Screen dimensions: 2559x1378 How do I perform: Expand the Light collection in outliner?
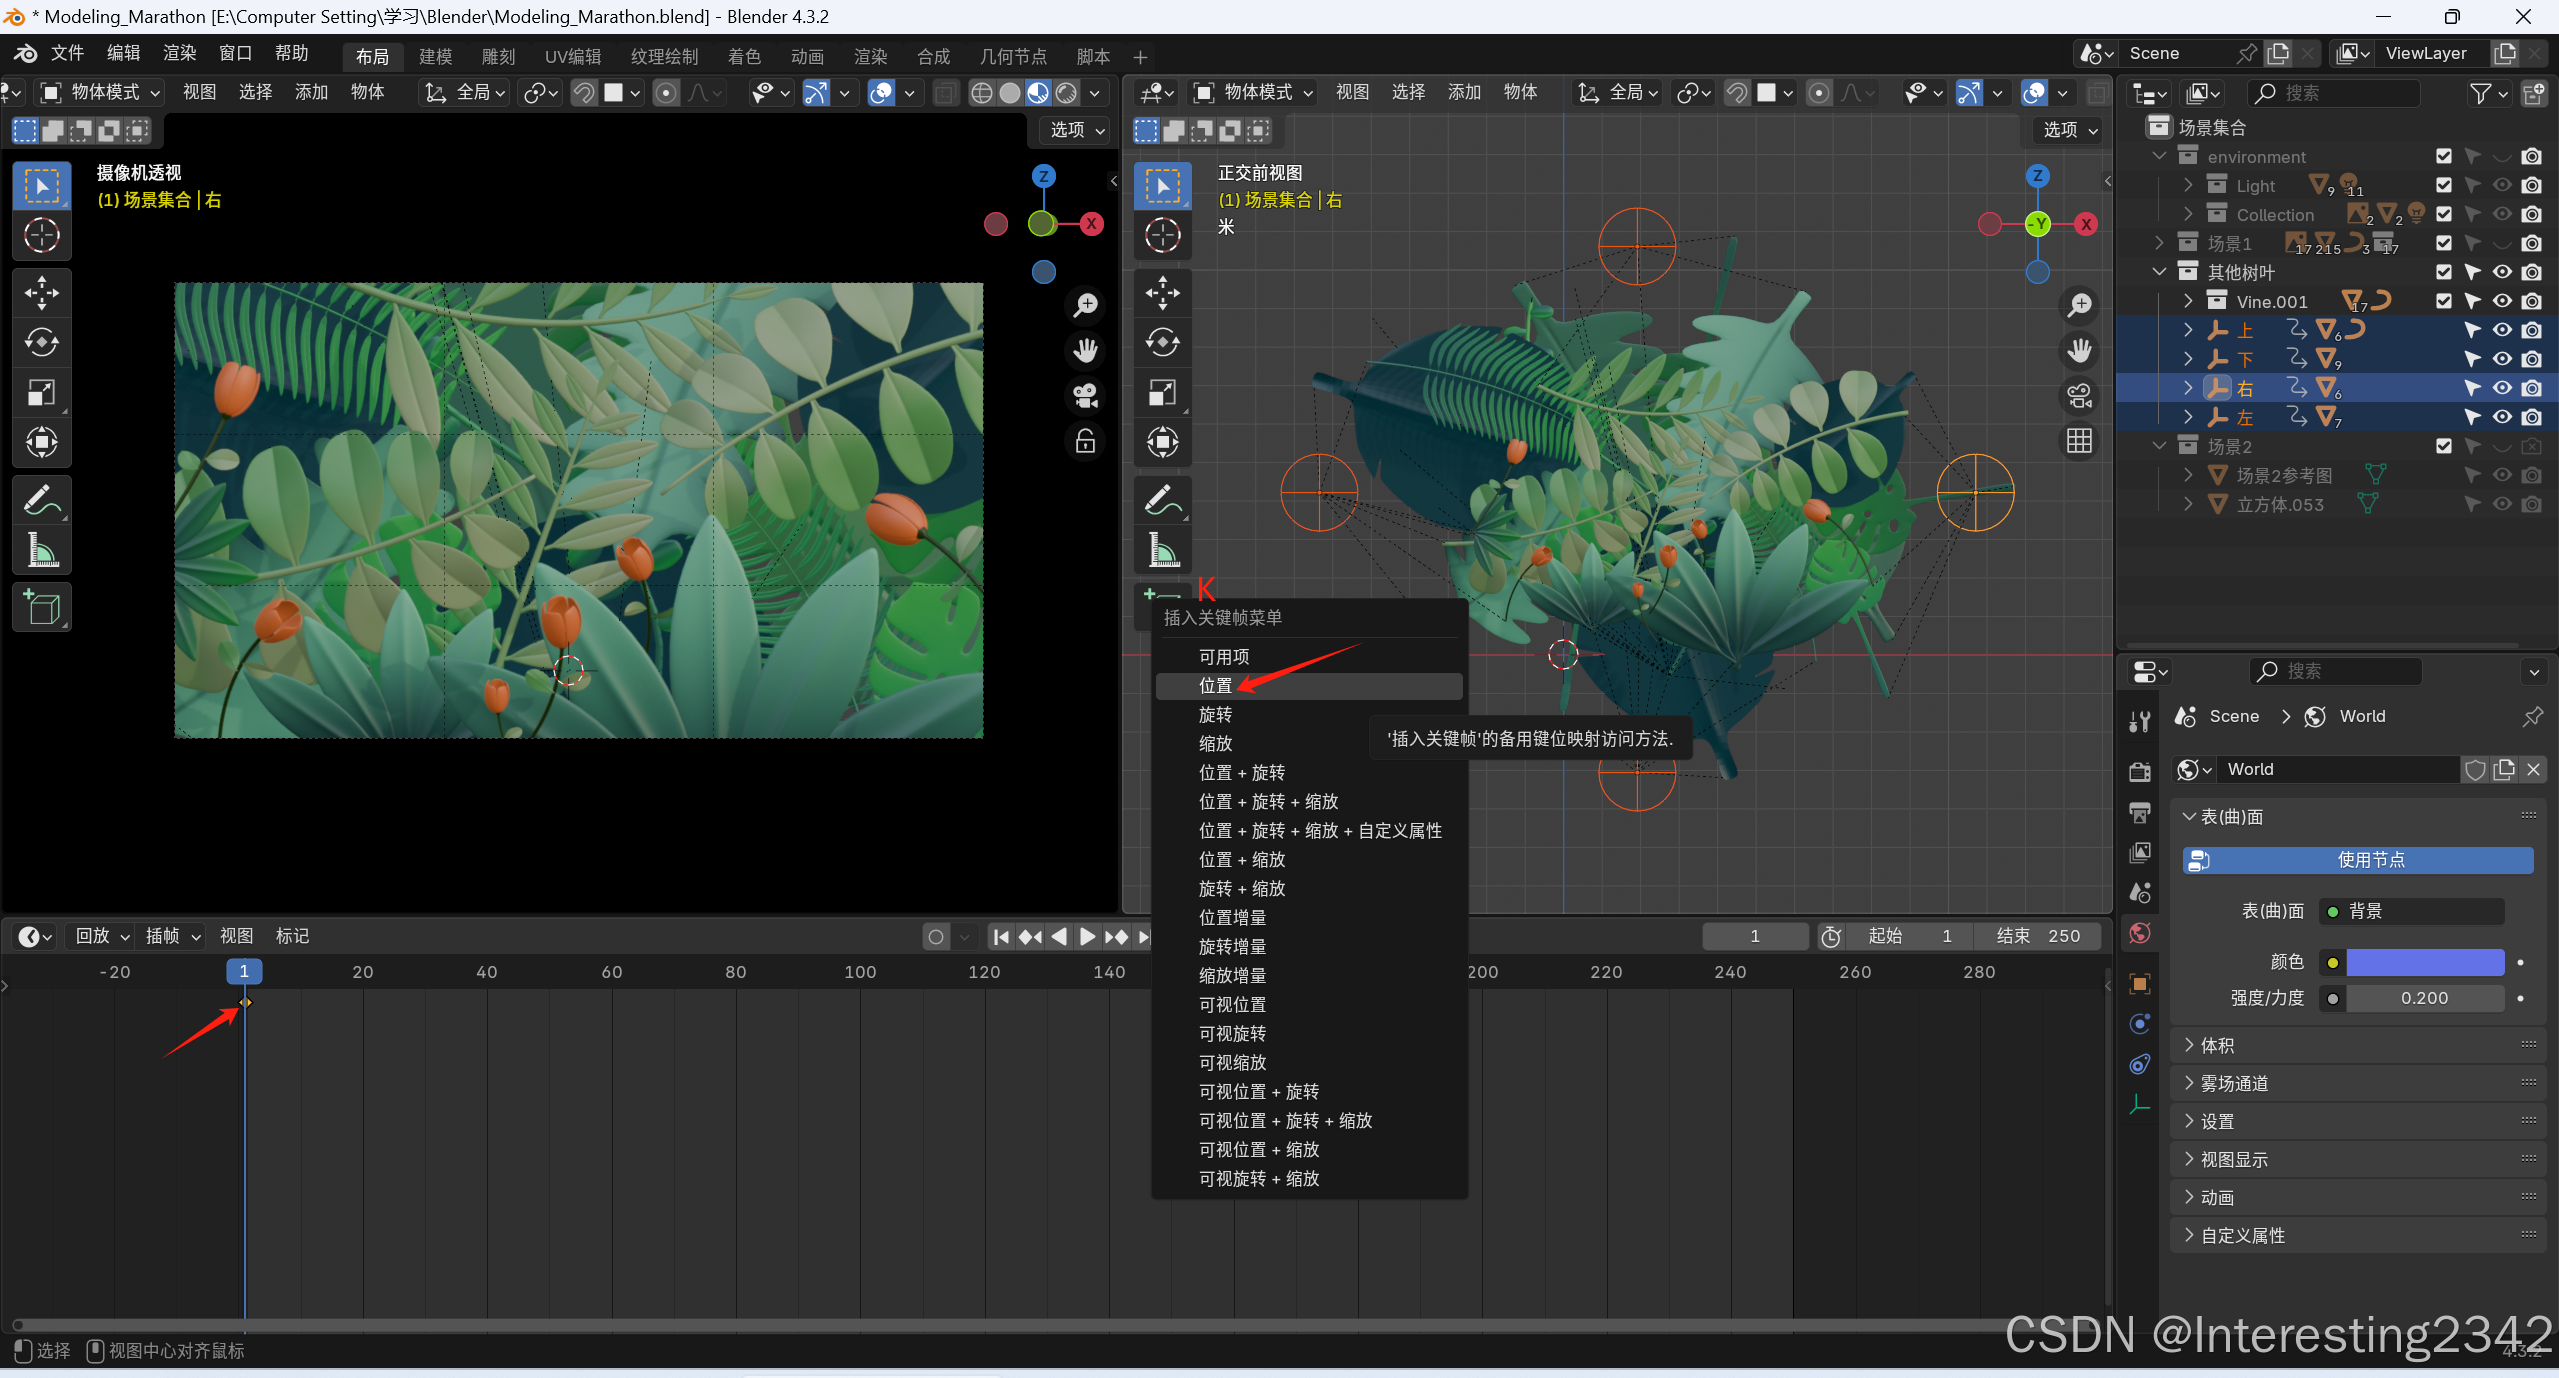[x=2188, y=185]
